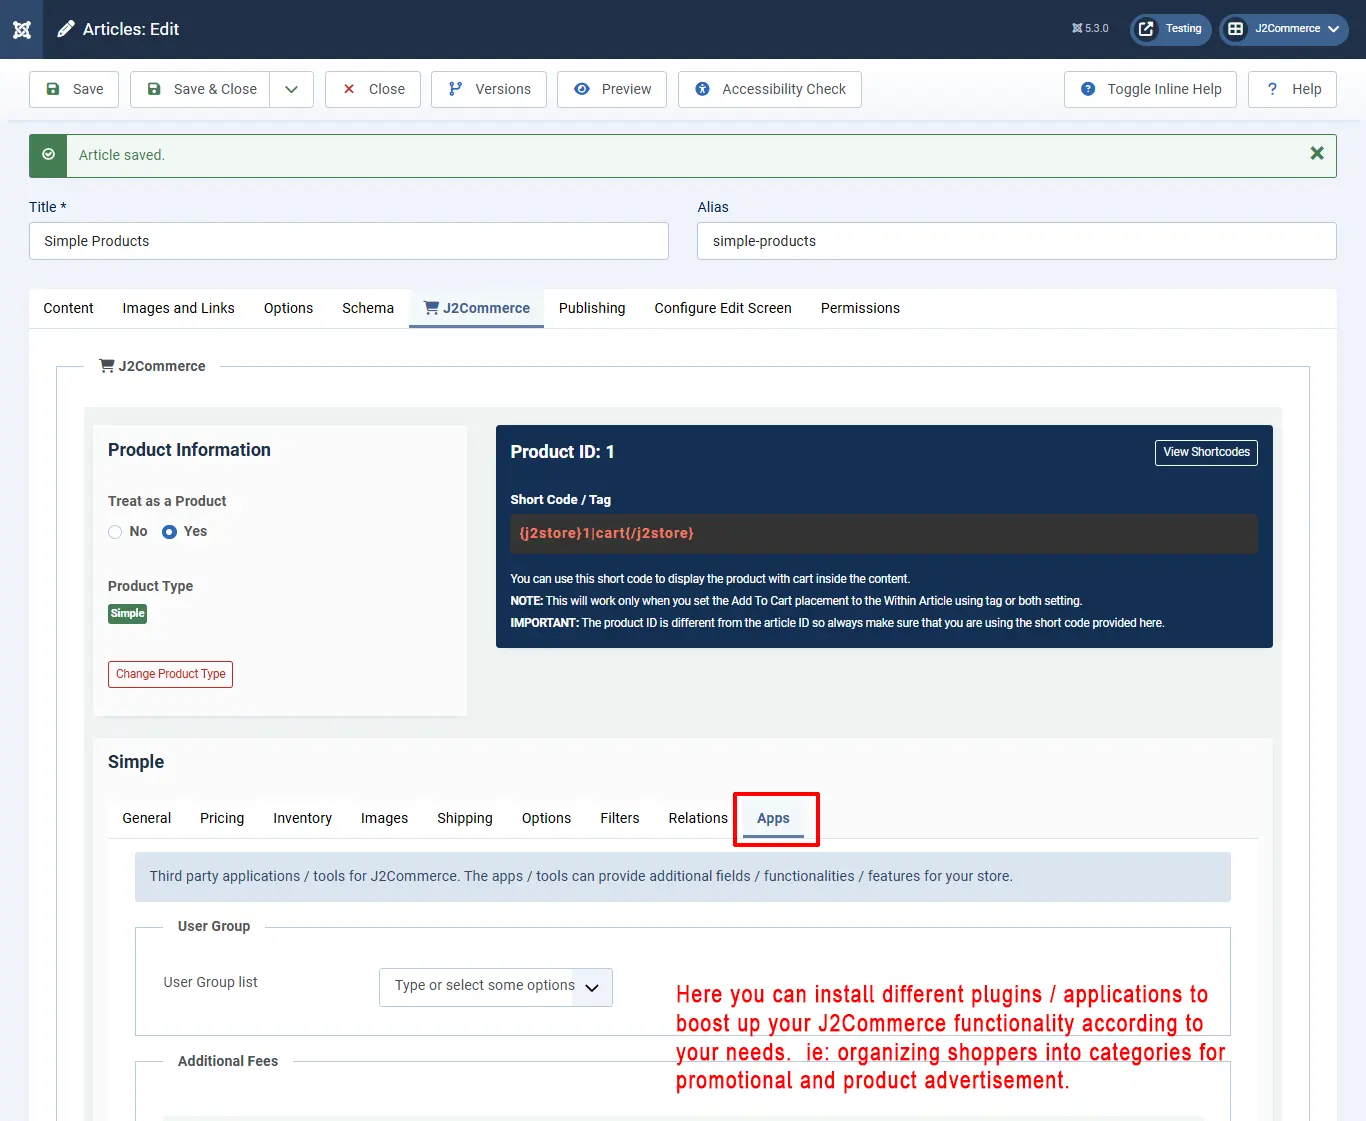Click the j2store short code field

(x=884, y=534)
